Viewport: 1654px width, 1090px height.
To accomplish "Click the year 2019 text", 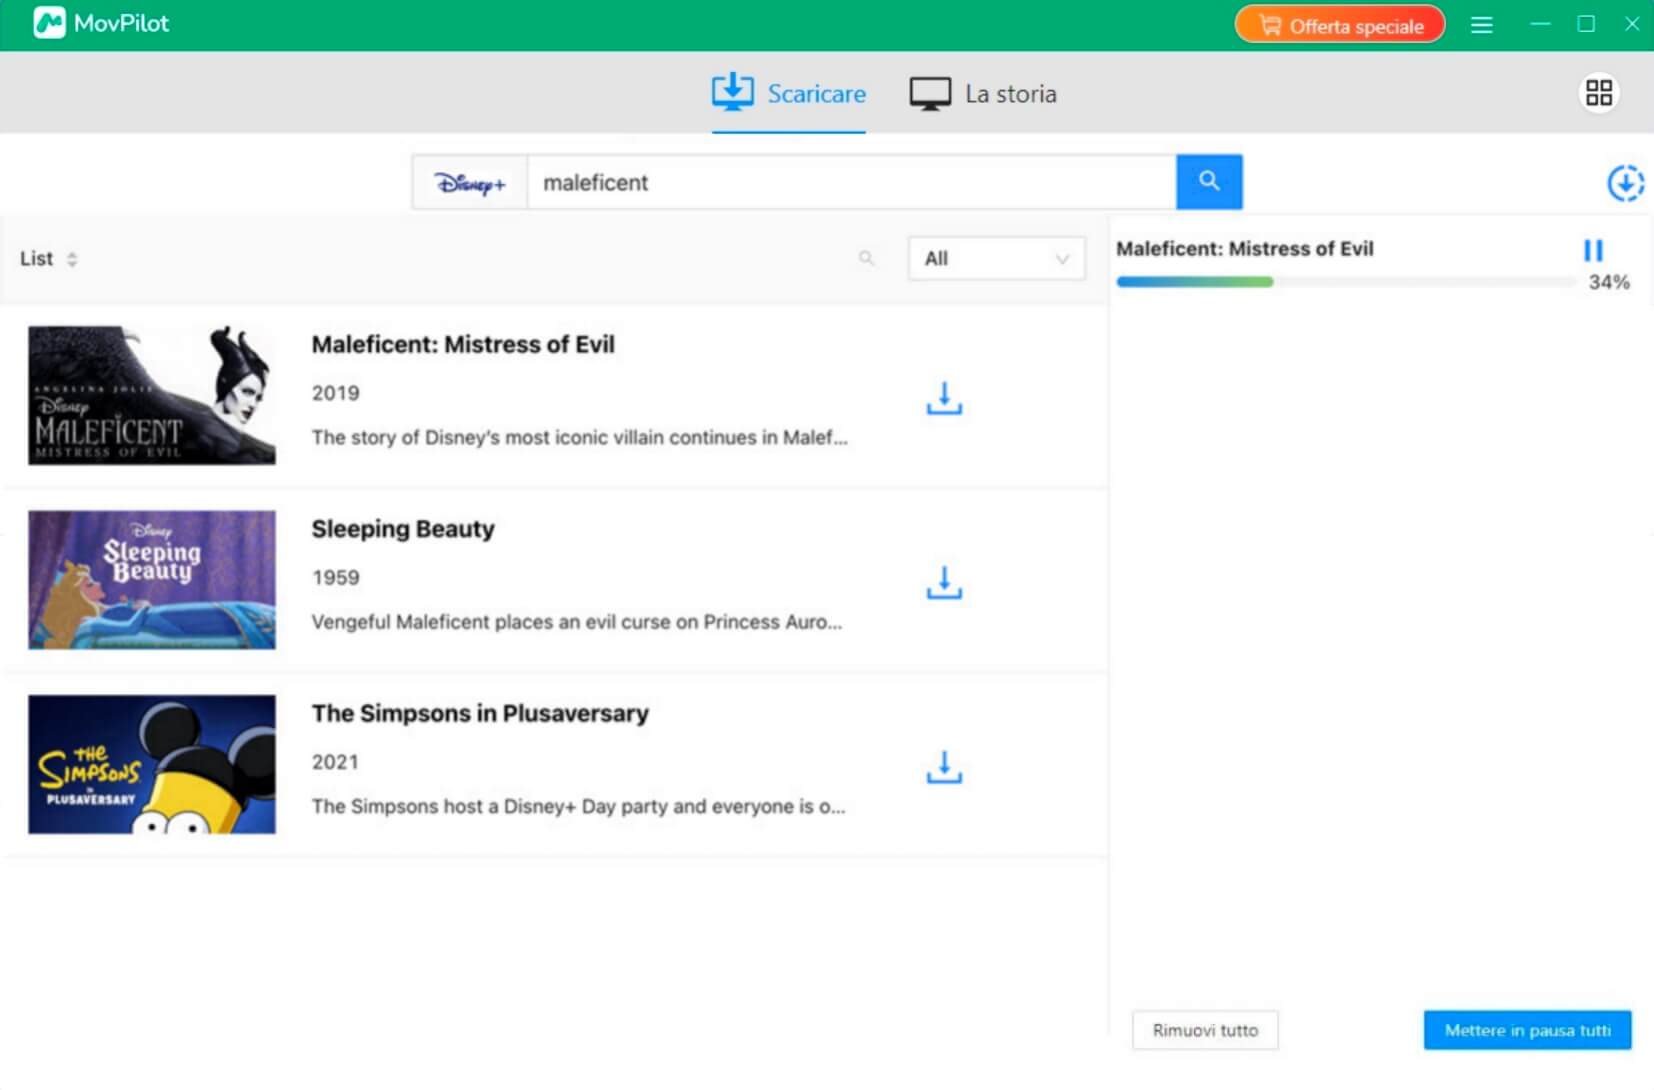I will click(335, 393).
